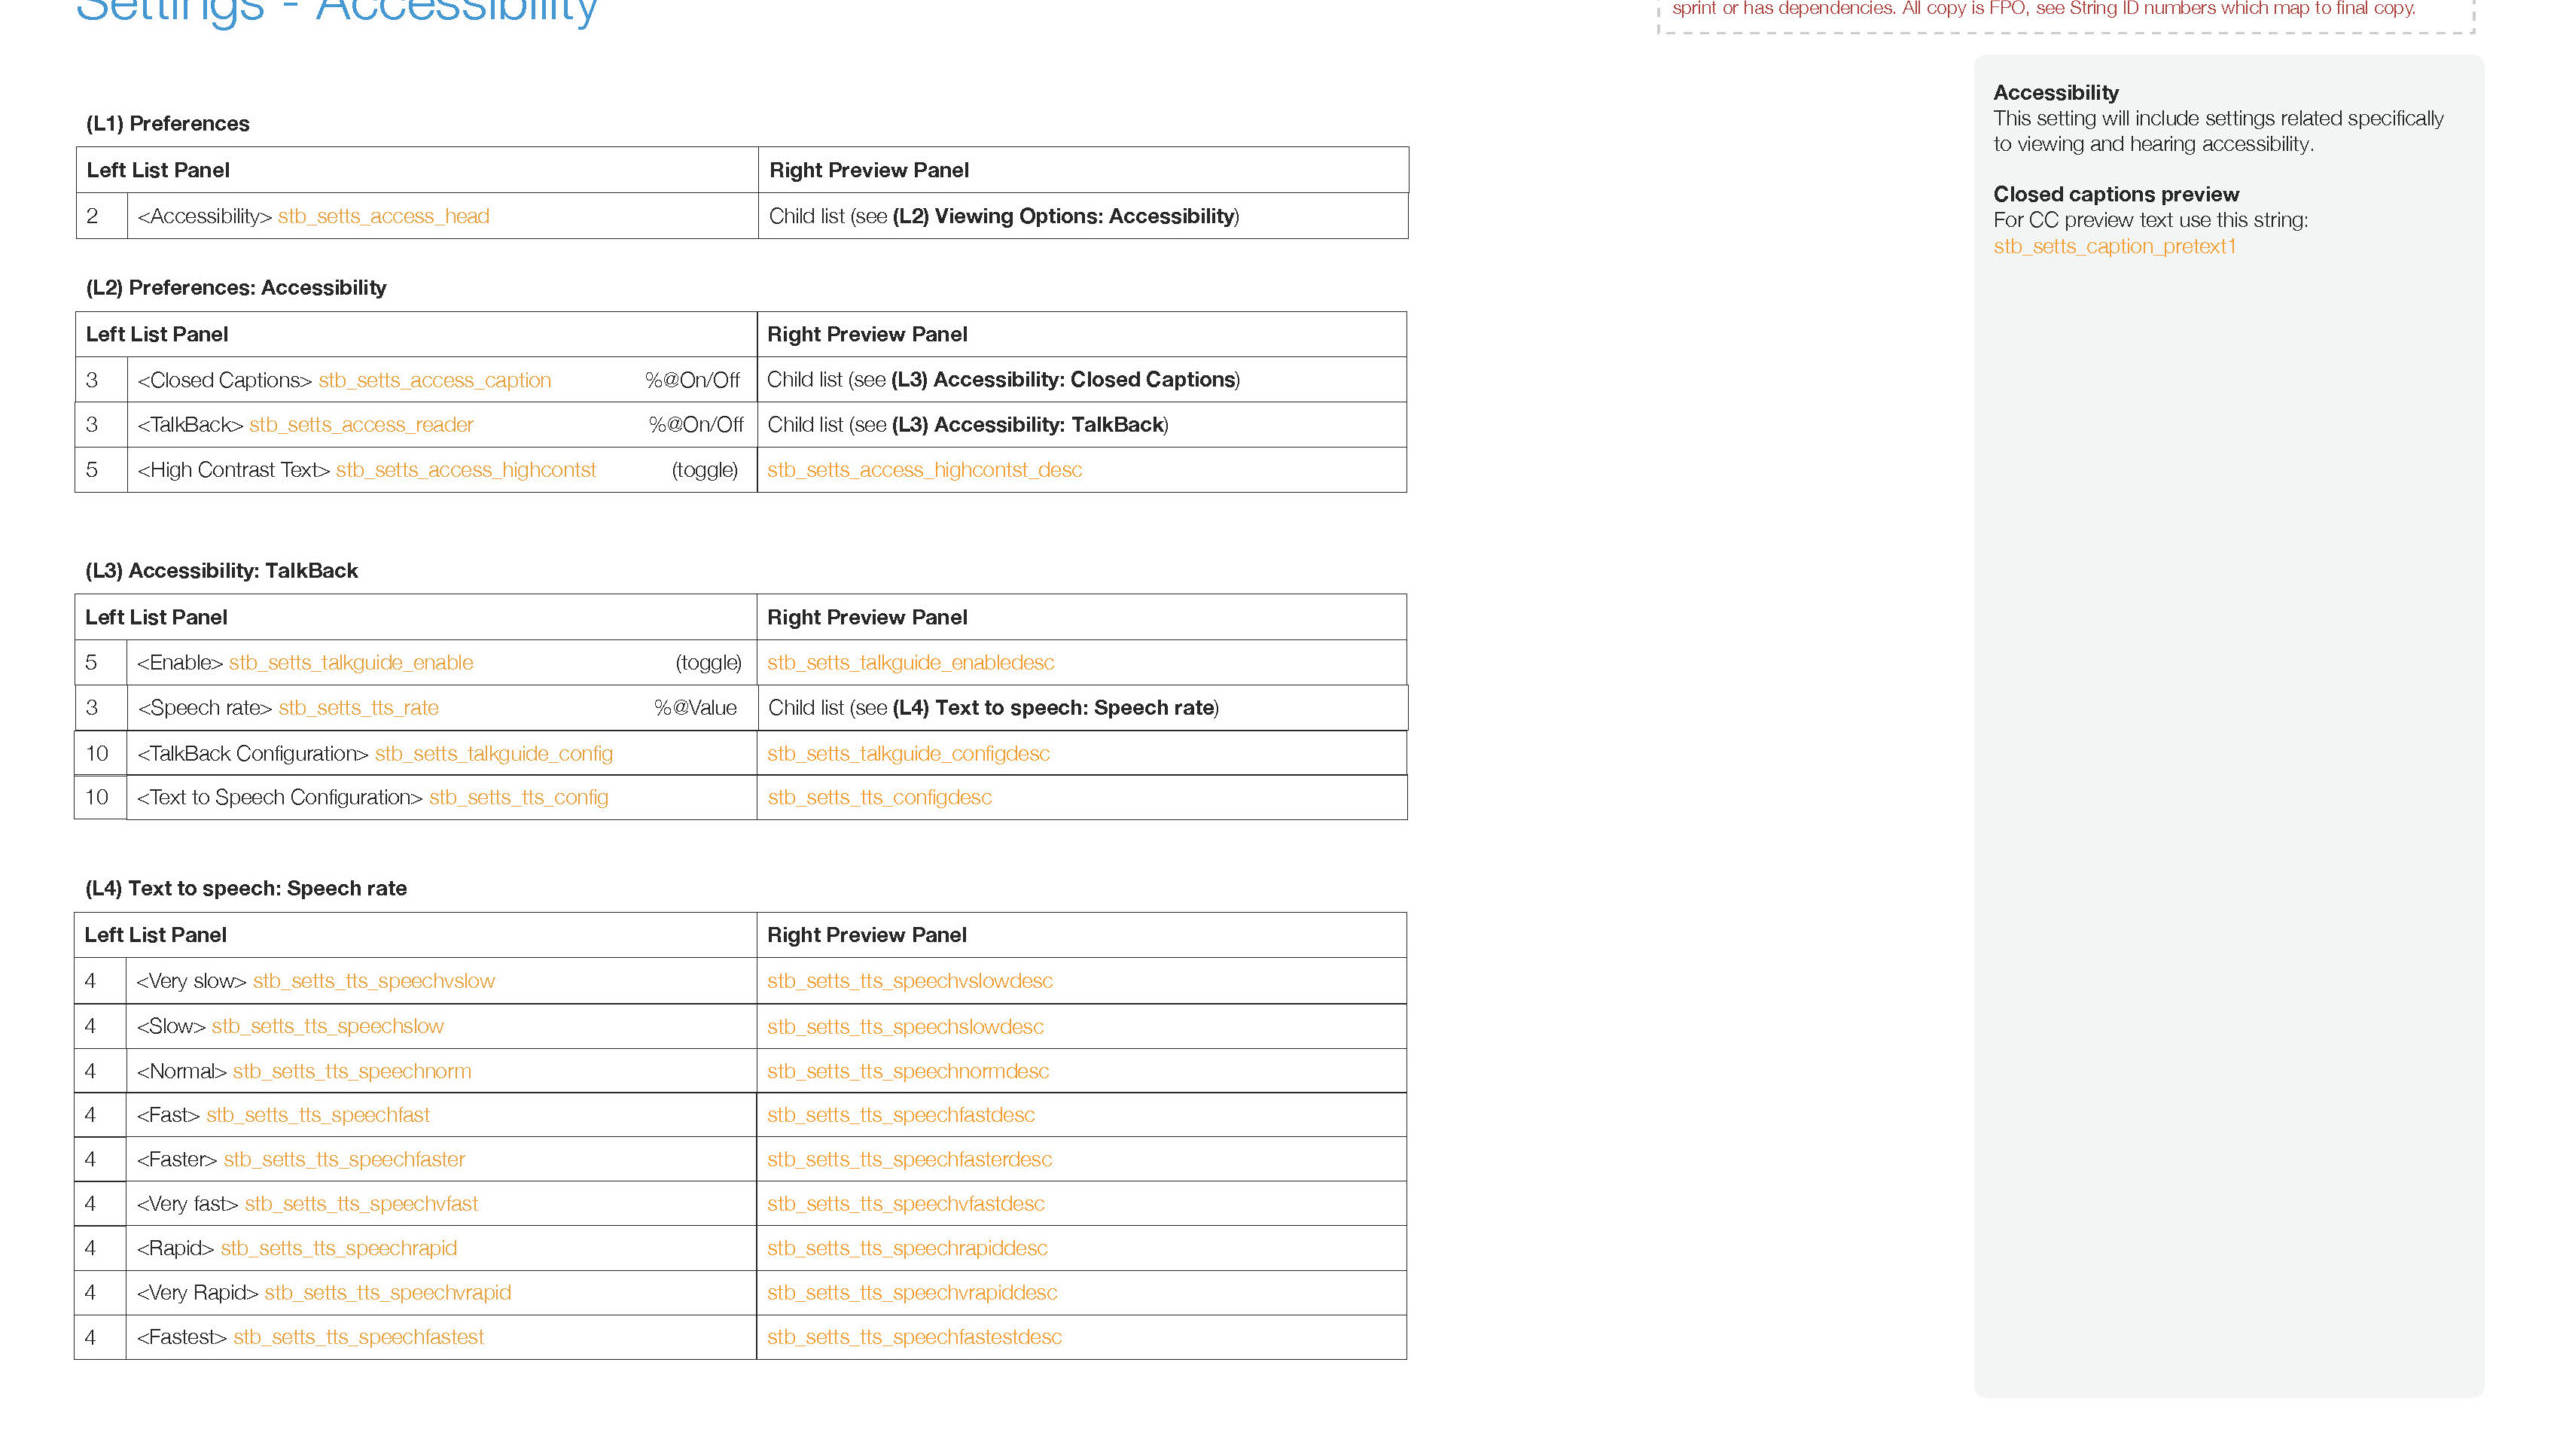This screenshot has height=1440, width=2560.
Task: Click the (L3) Accessibility: TalkBack heading
Action: coord(221,571)
